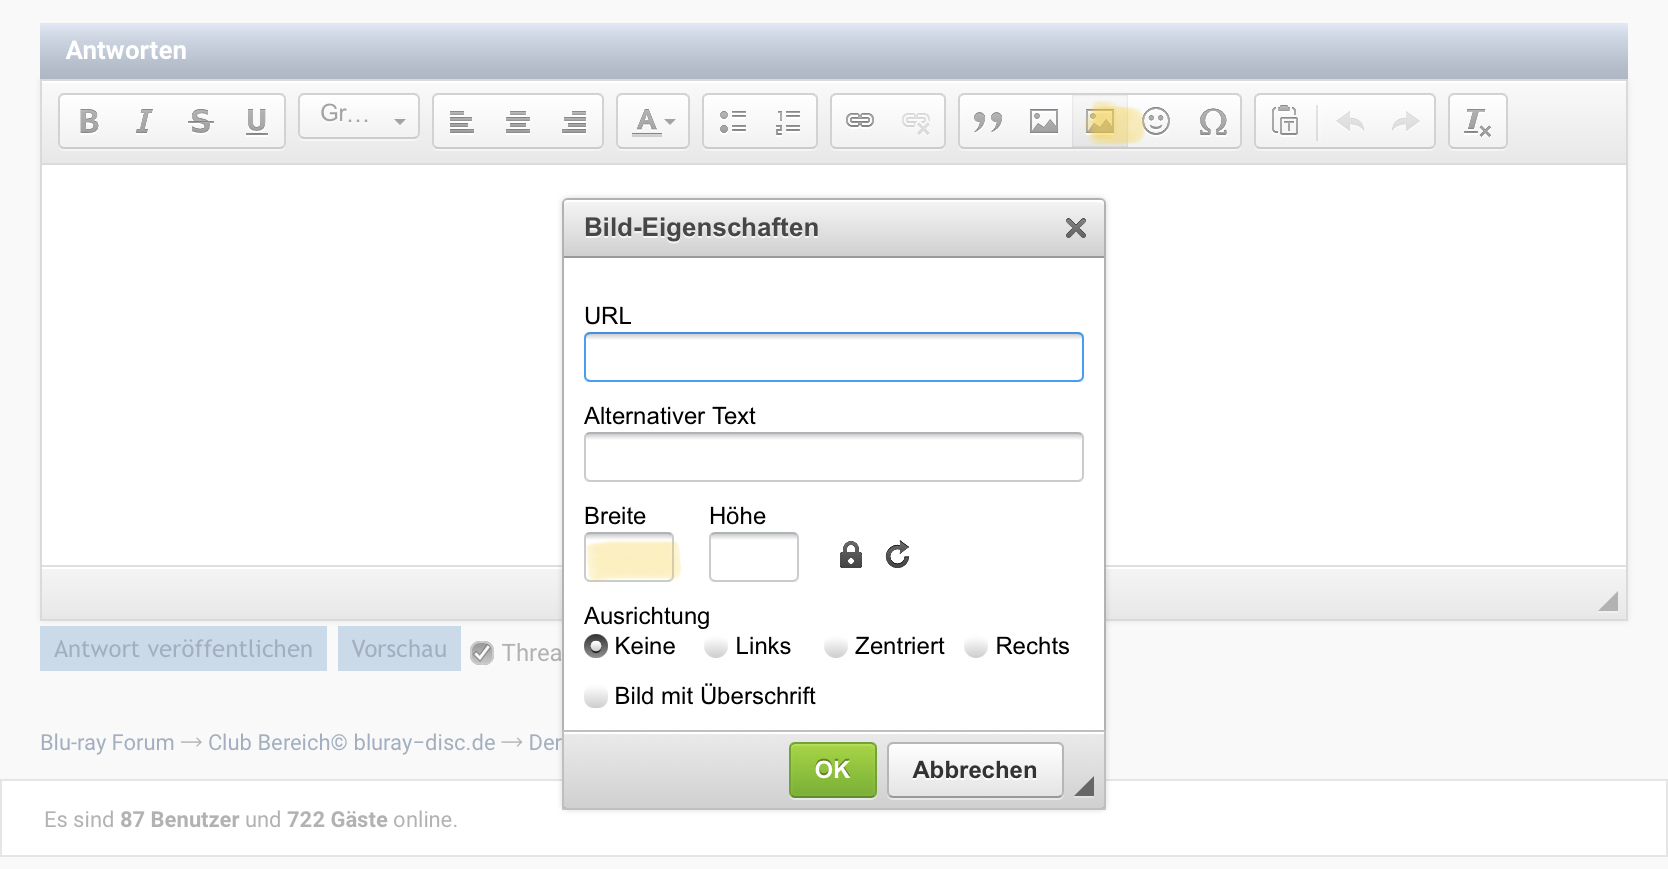This screenshot has height=869, width=1668.
Task: Remove the hyperlink (unlink icon)
Action: 916,121
